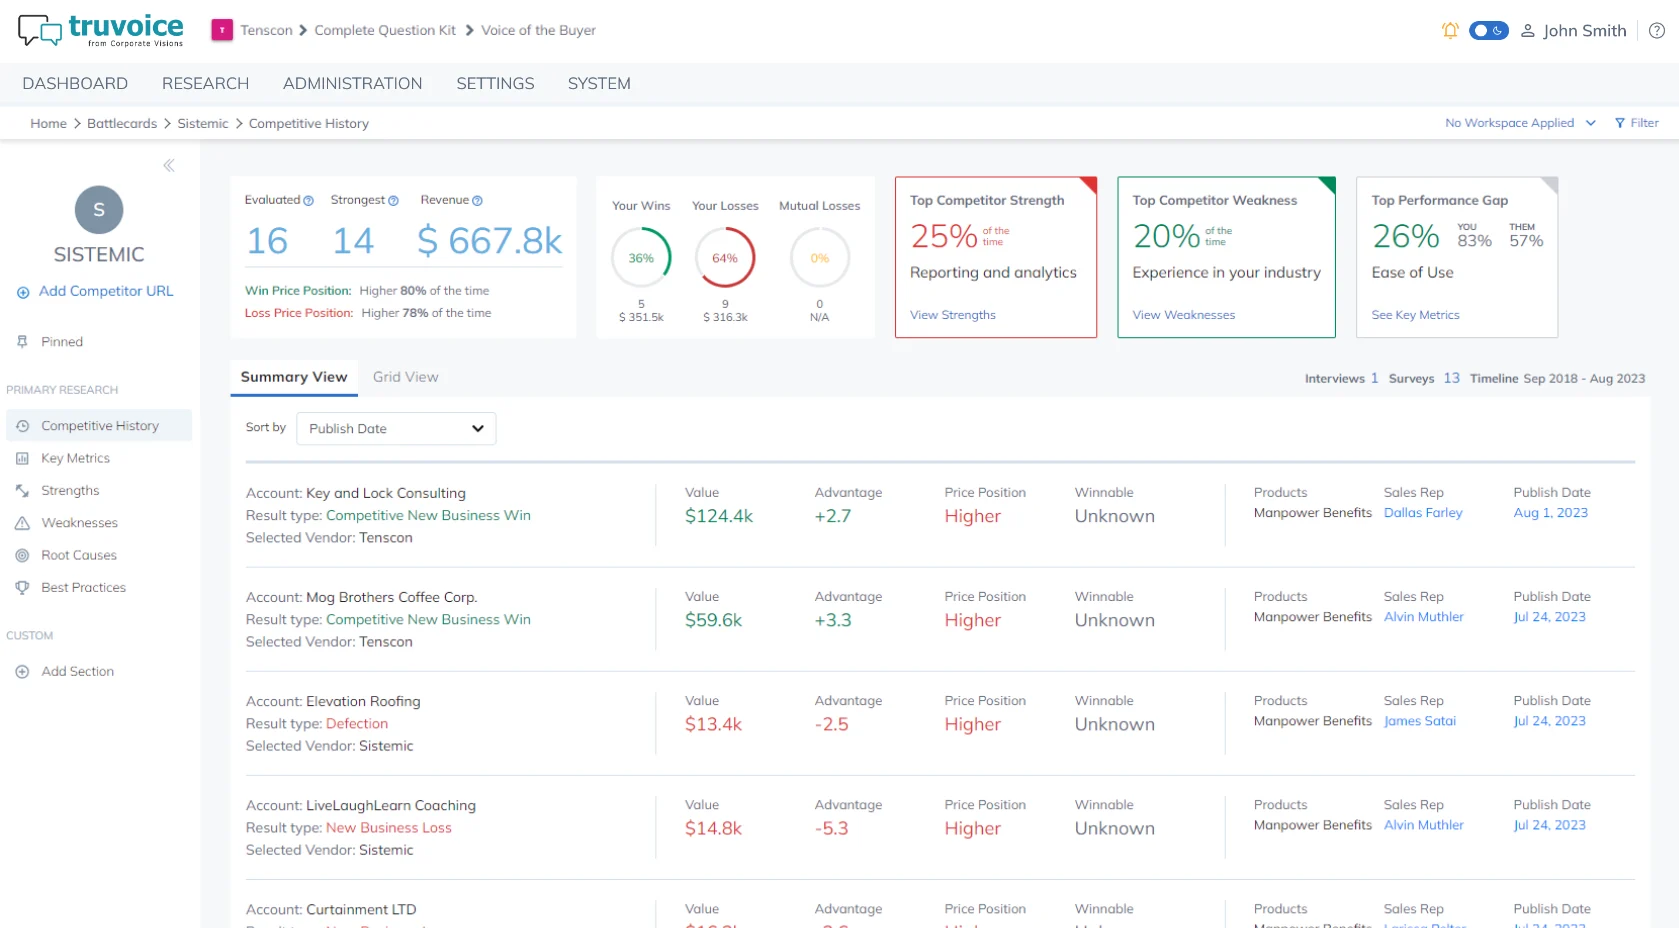The width and height of the screenshot is (1679, 928).
Task: Click the Aug 1, 2023 publish date
Action: point(1550,513)
